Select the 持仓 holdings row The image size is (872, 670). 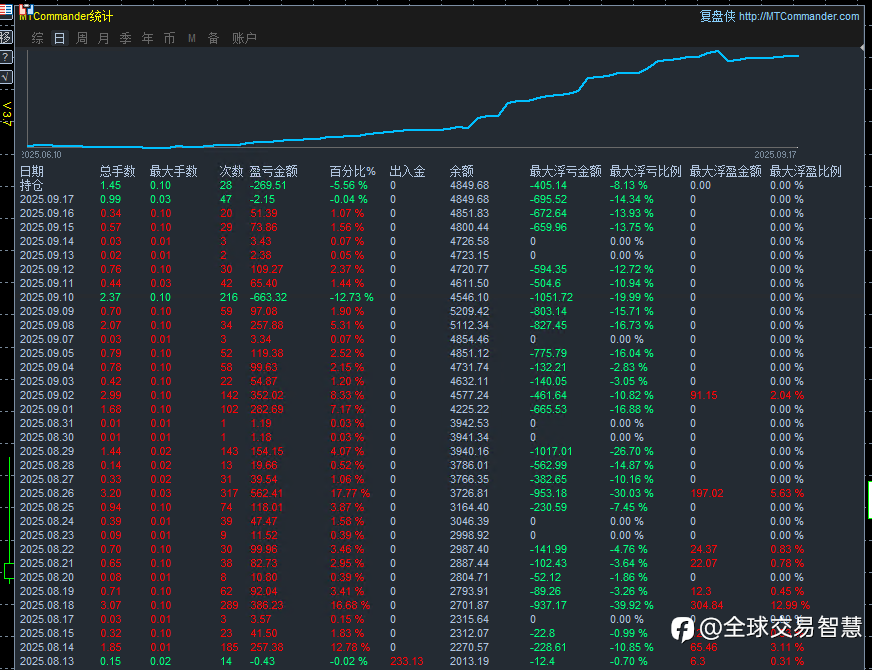[32, 185]
